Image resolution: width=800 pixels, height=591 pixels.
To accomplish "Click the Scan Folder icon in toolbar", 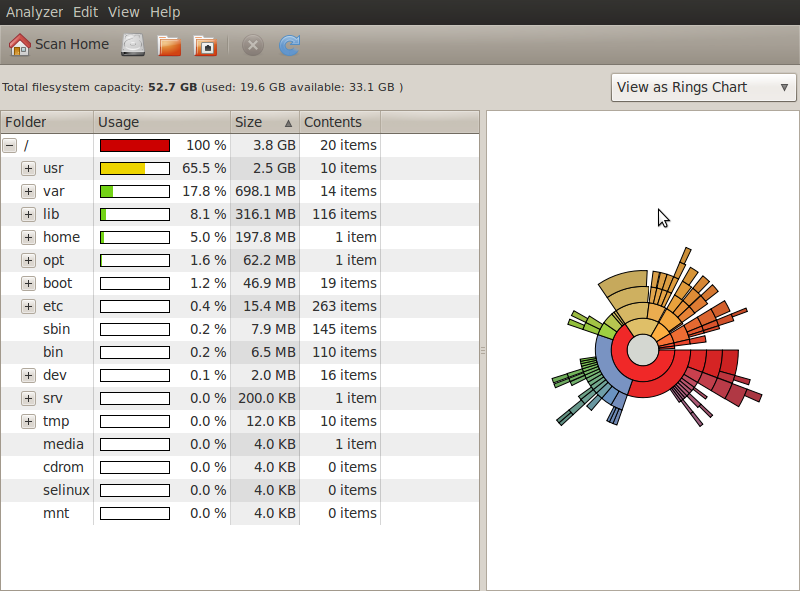I will coord(169,45).
